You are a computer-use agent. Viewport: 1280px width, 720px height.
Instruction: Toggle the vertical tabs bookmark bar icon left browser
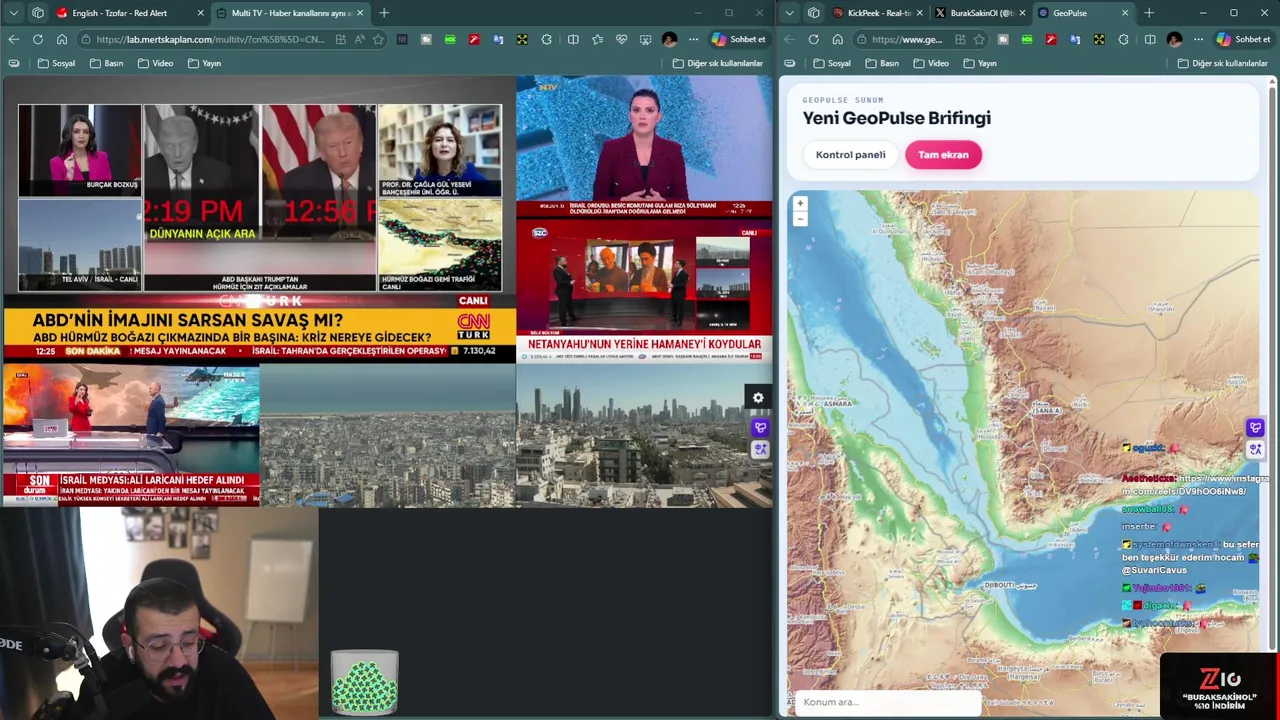pos(14,63)
